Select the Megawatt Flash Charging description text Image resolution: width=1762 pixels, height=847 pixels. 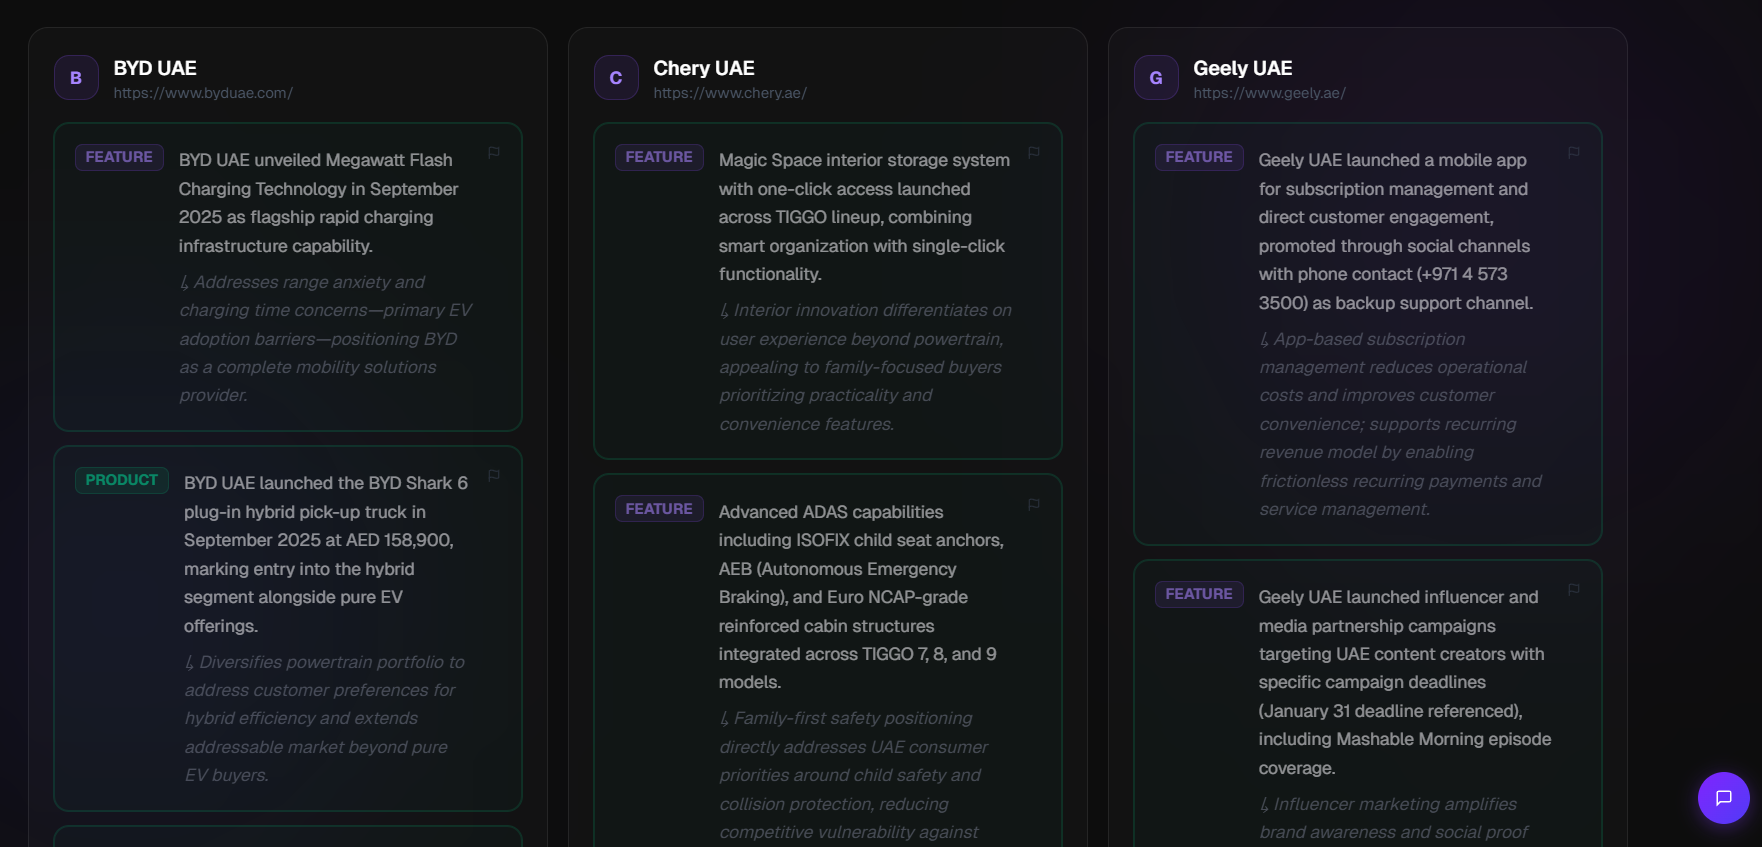[x=318, y=203]
